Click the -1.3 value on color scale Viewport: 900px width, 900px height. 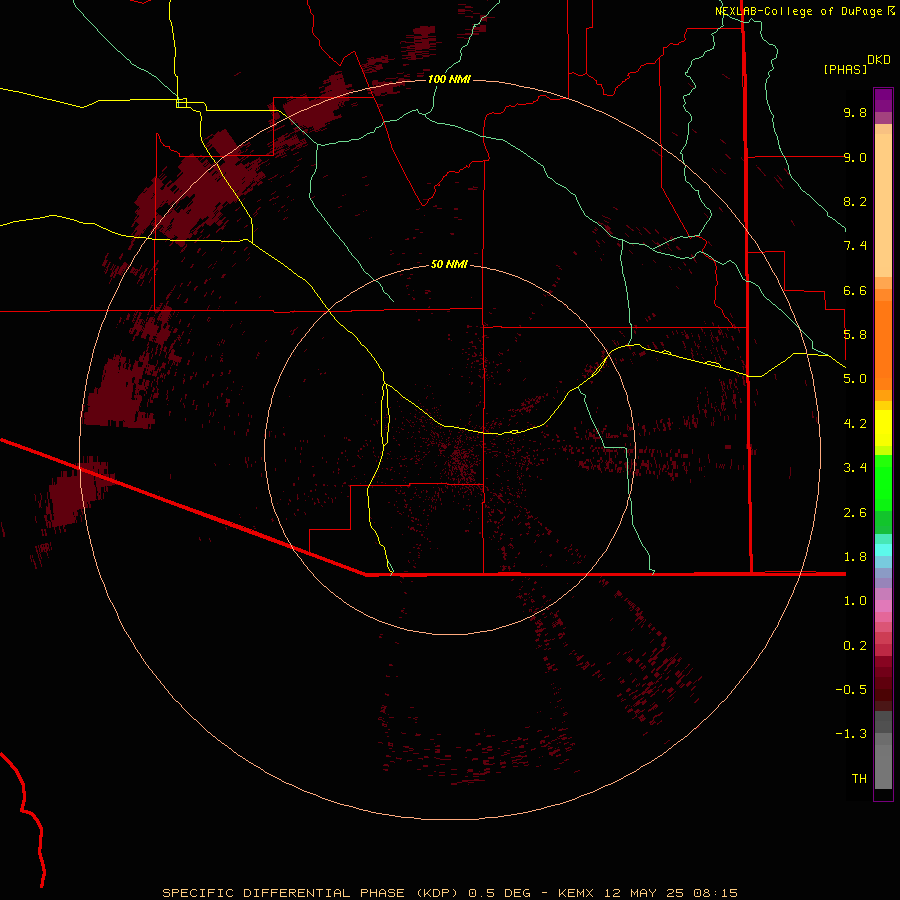point(851,734)
